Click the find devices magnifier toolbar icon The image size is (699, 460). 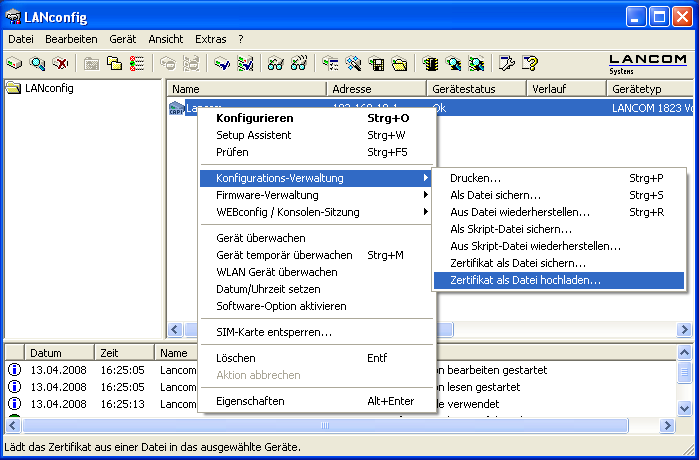[37, 63]
